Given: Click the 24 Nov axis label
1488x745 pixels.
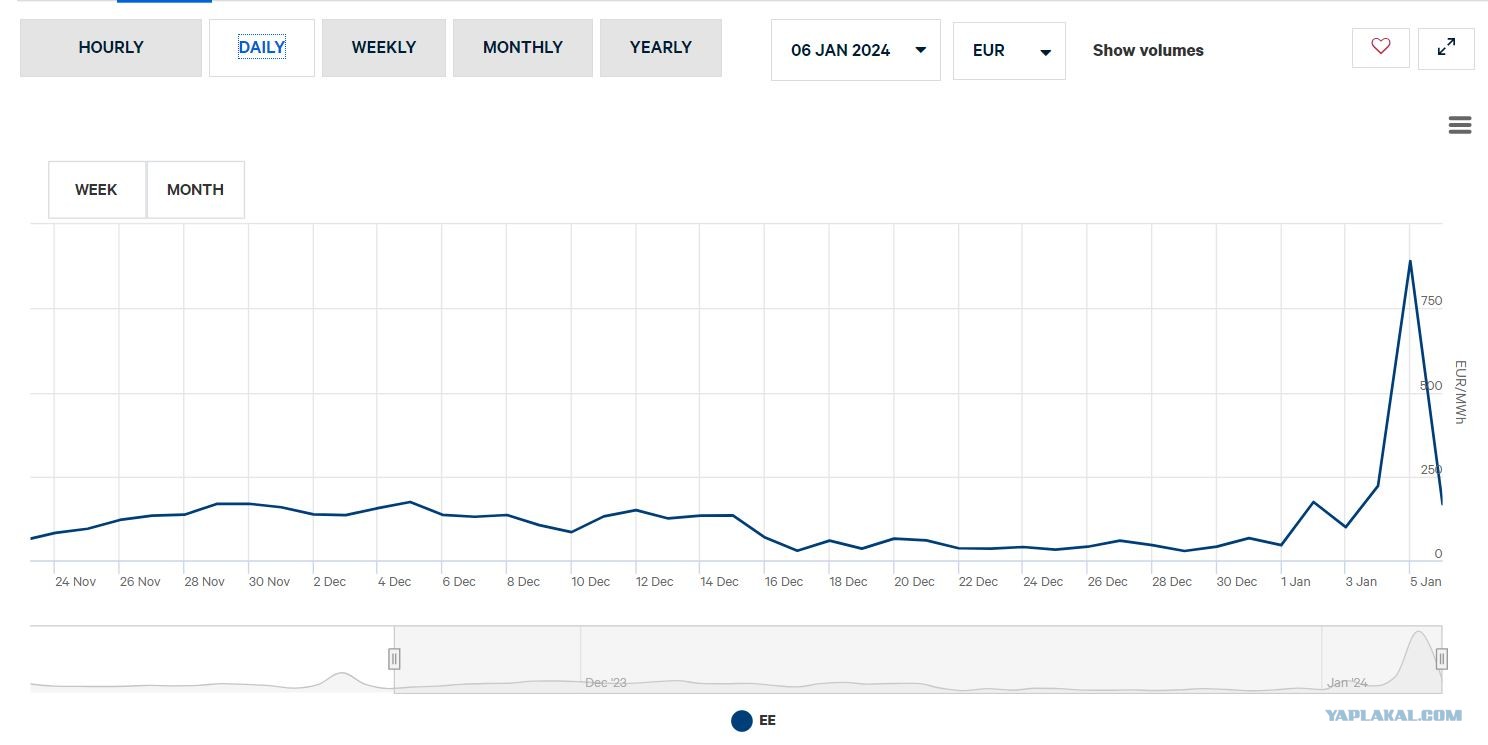Looking at the screenshot, I should click(76, 582).
